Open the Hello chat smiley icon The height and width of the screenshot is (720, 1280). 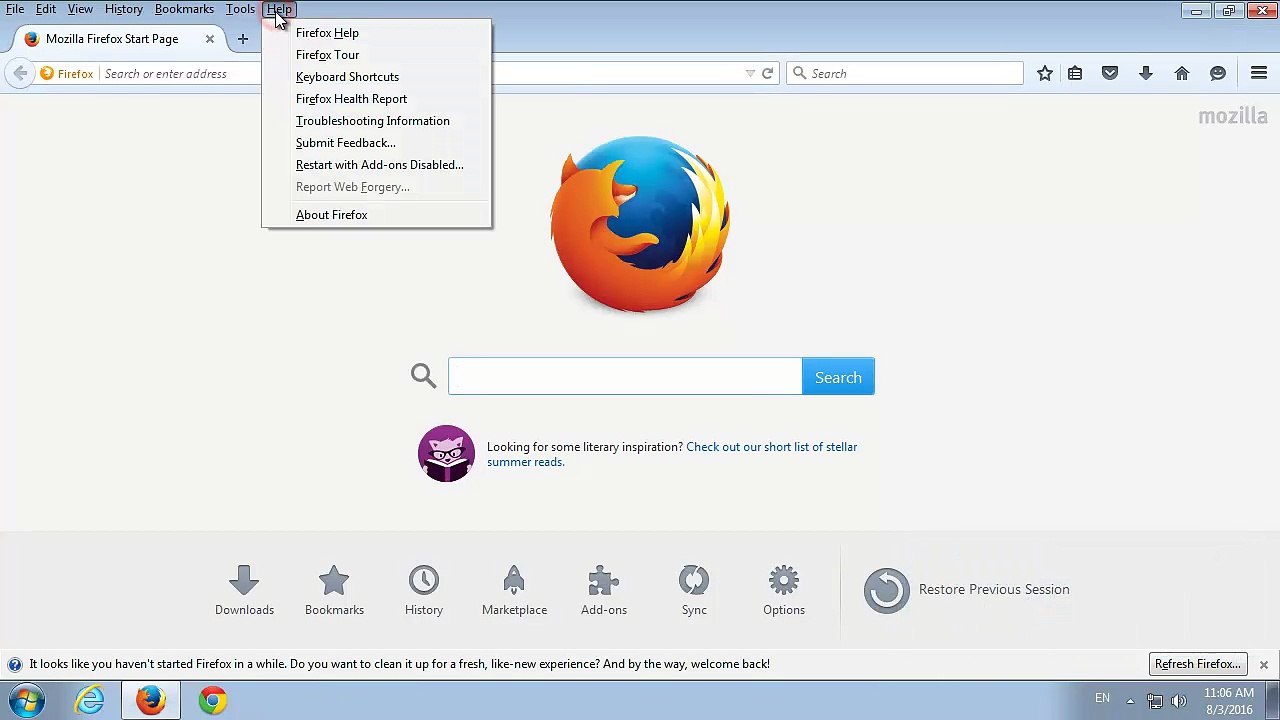1218,73
